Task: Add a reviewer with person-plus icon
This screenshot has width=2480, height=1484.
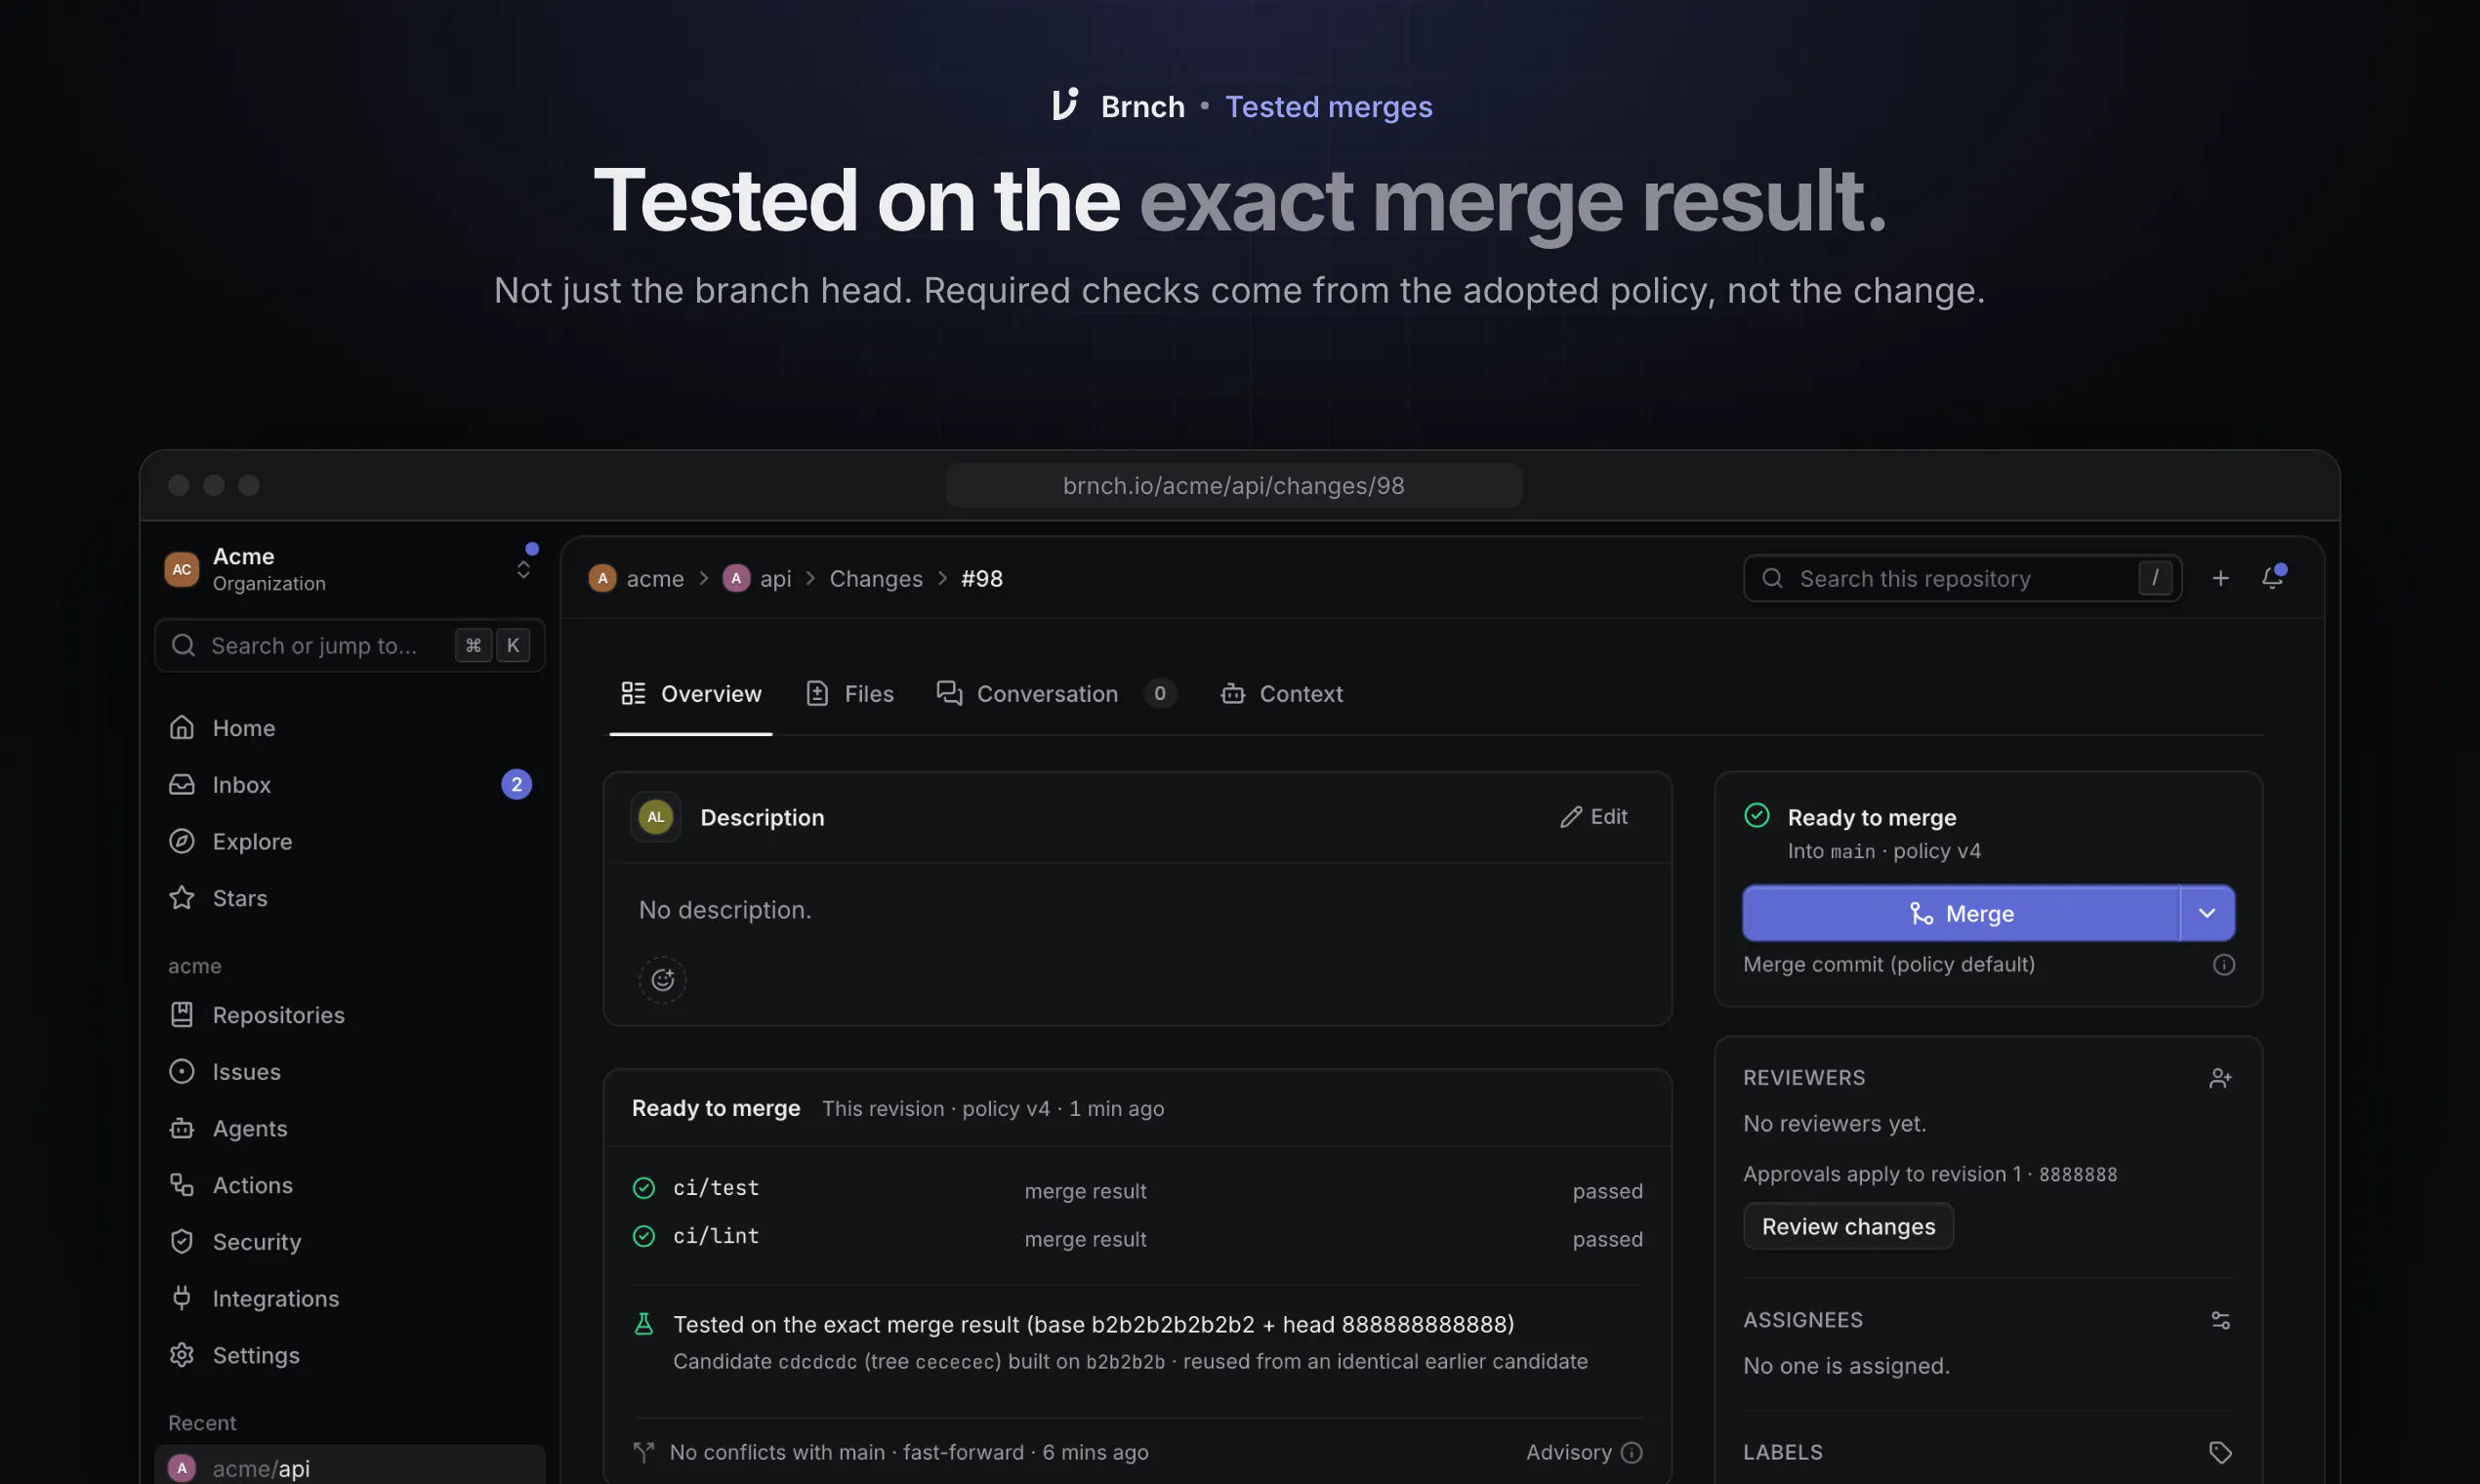Action: tap(2220, 1078)
